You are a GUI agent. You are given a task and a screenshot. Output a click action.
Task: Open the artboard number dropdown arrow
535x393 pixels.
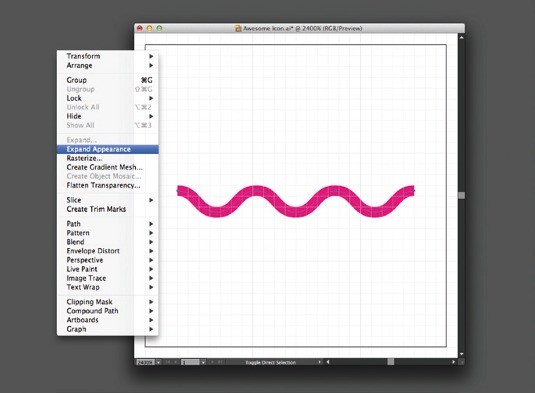[x=203, y=362]
